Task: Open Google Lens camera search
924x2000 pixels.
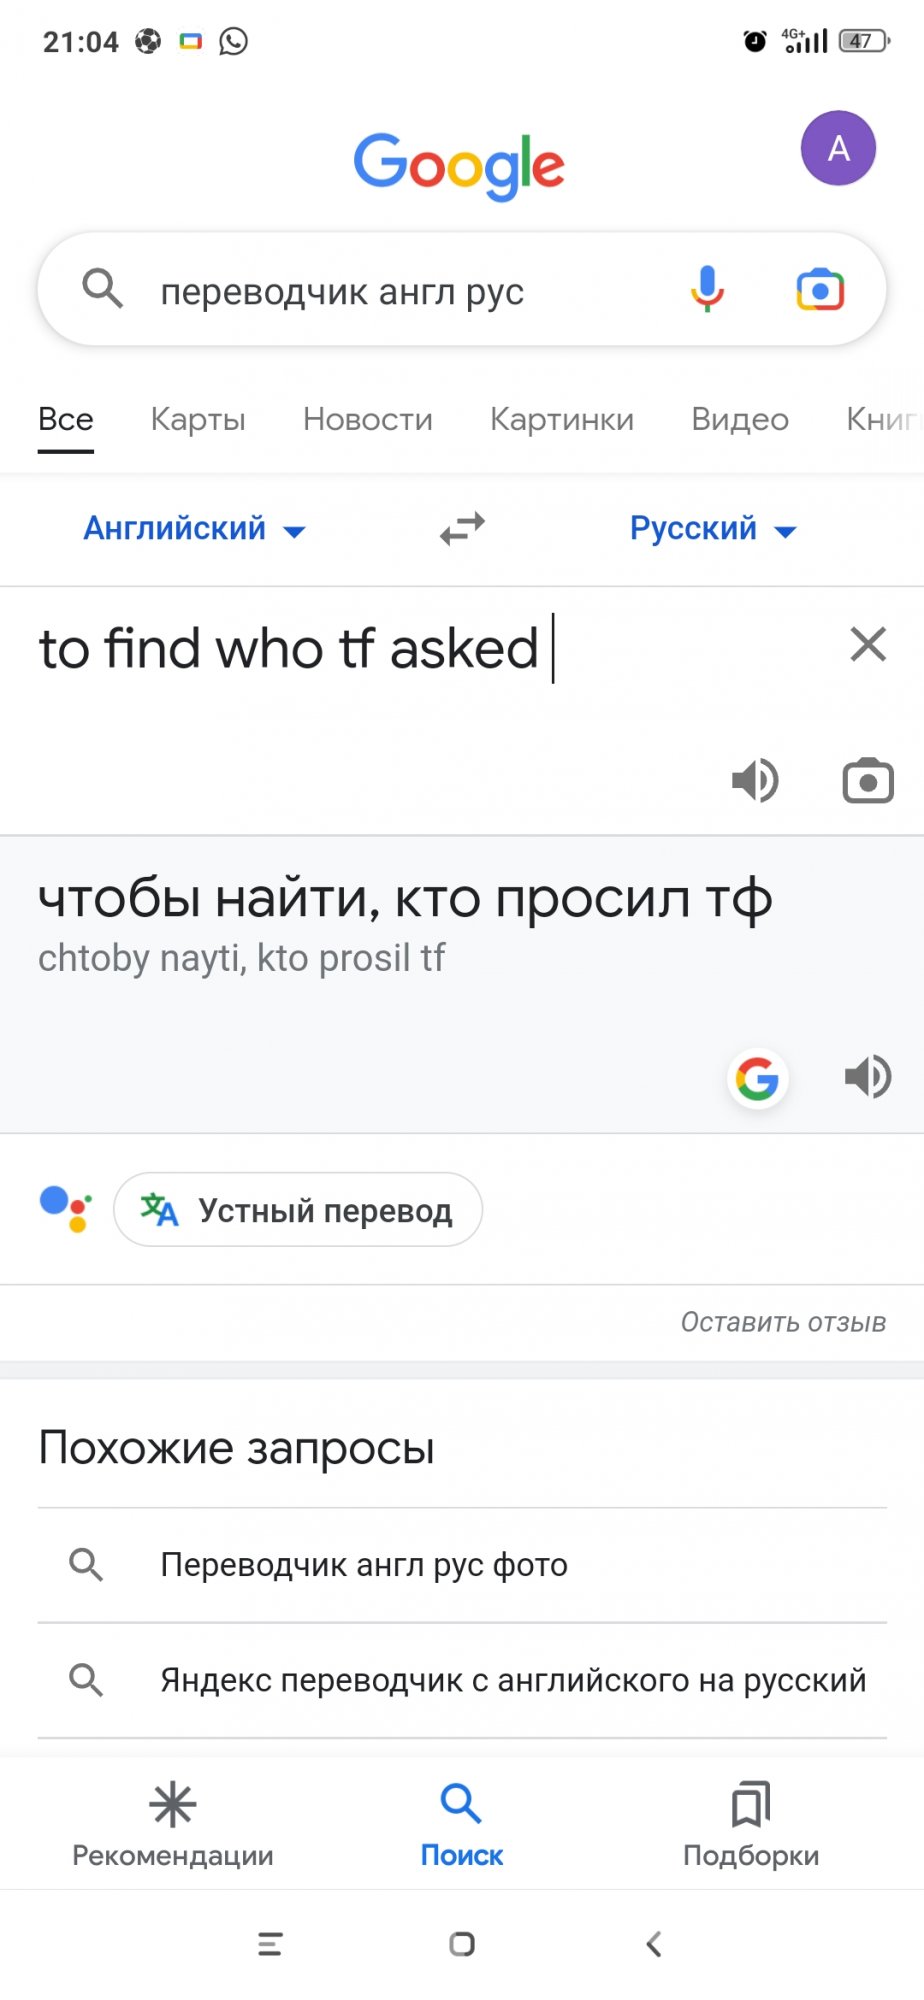Action: 820,290
